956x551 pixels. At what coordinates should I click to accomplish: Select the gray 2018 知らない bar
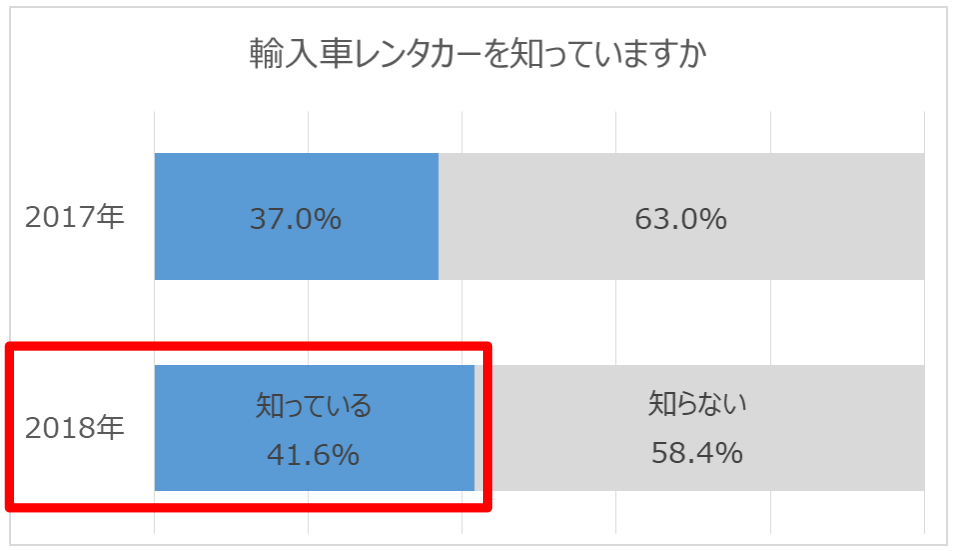[x=699, y=428]
